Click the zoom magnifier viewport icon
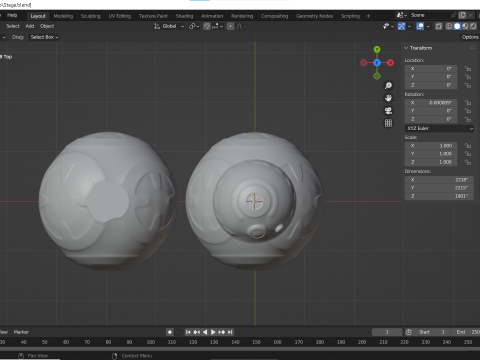The height and width of the screenshot is (360, 480). pyautogui.click(x=388, y=86)
